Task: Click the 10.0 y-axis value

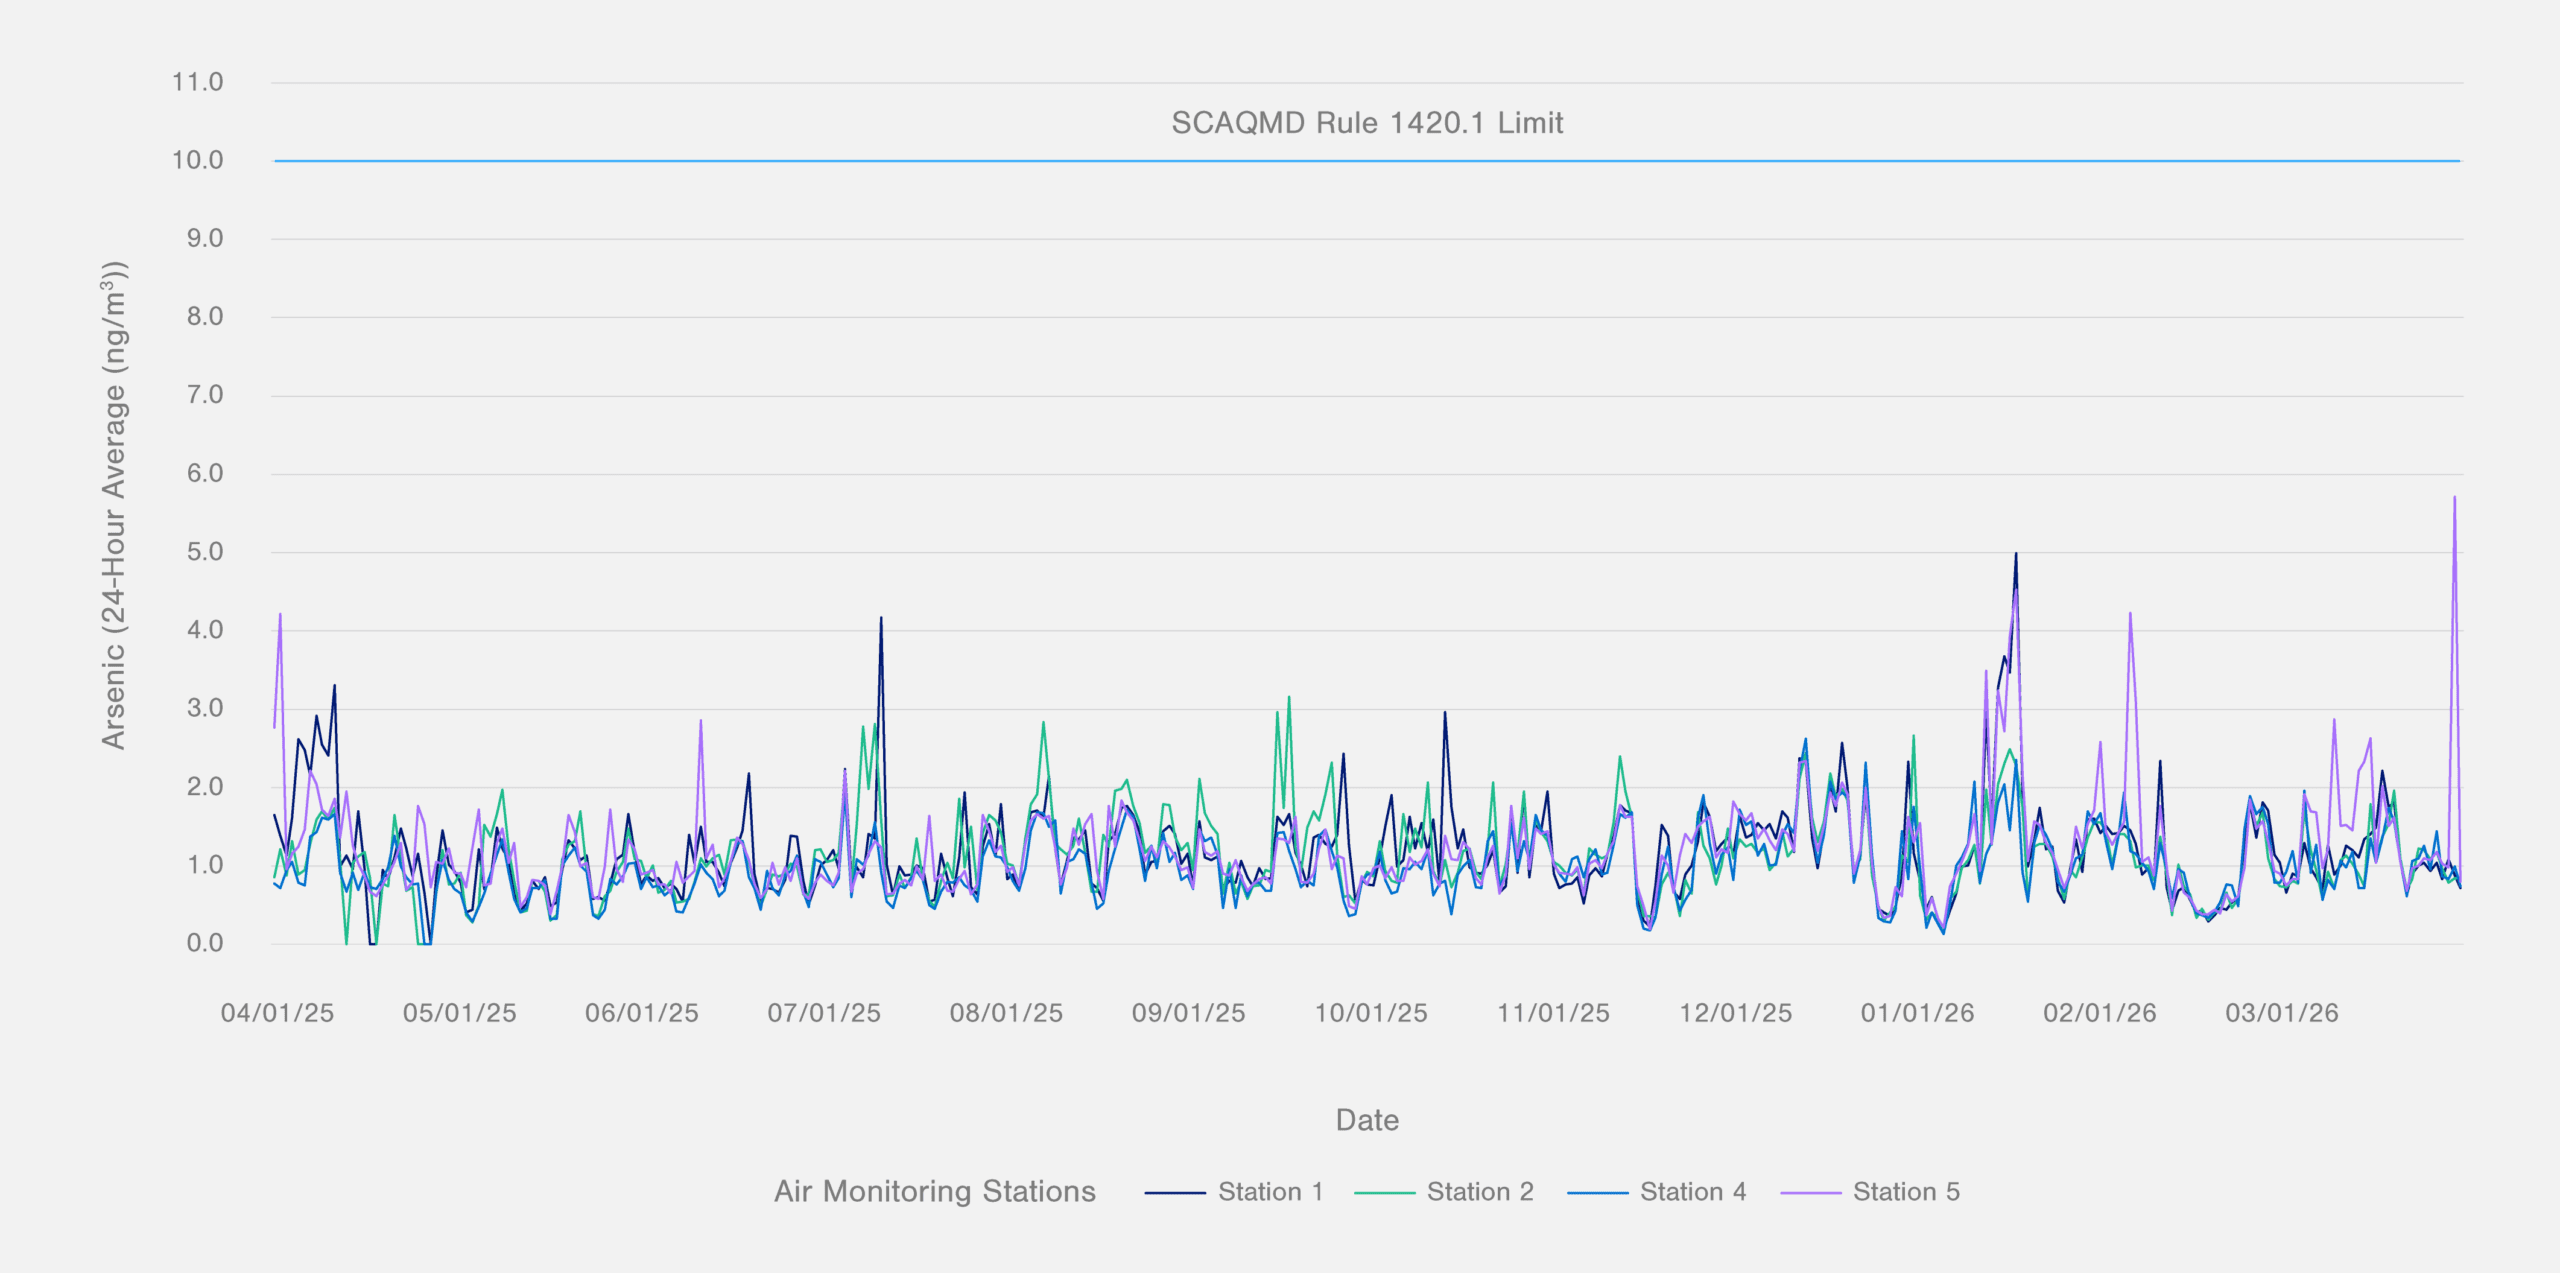Action: tap(197, 160)
